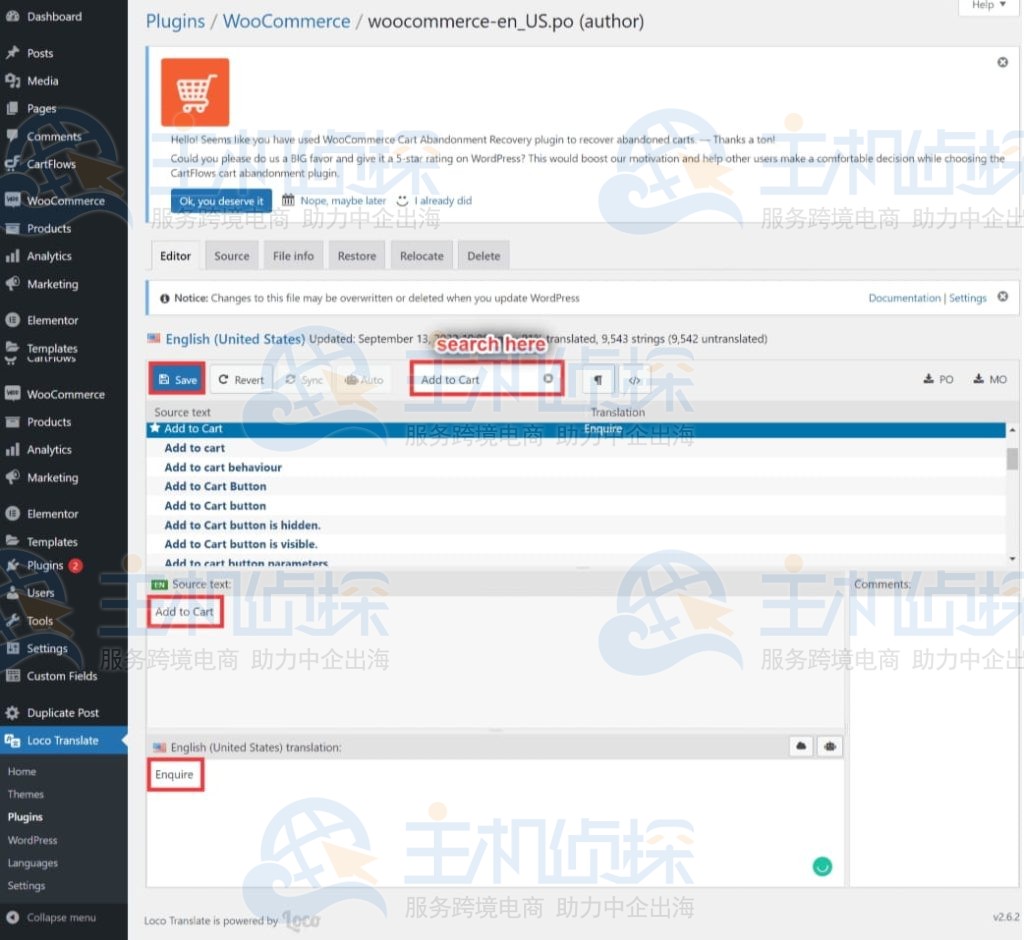
Task: Download the MO file
Action: click(989, 379)
